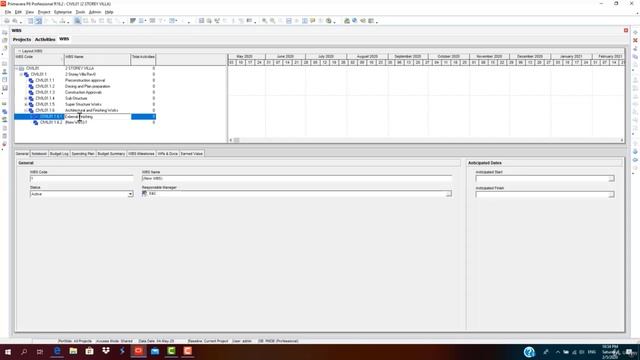Open the WBS Milestones tab
Image resolution: width=640 pixels, height=360 pixels.
click(x=141, y=154)
